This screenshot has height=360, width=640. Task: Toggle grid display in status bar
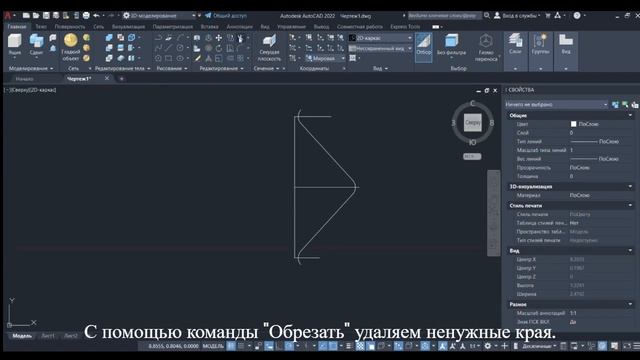pyautogui.click(x=231, y=346)
